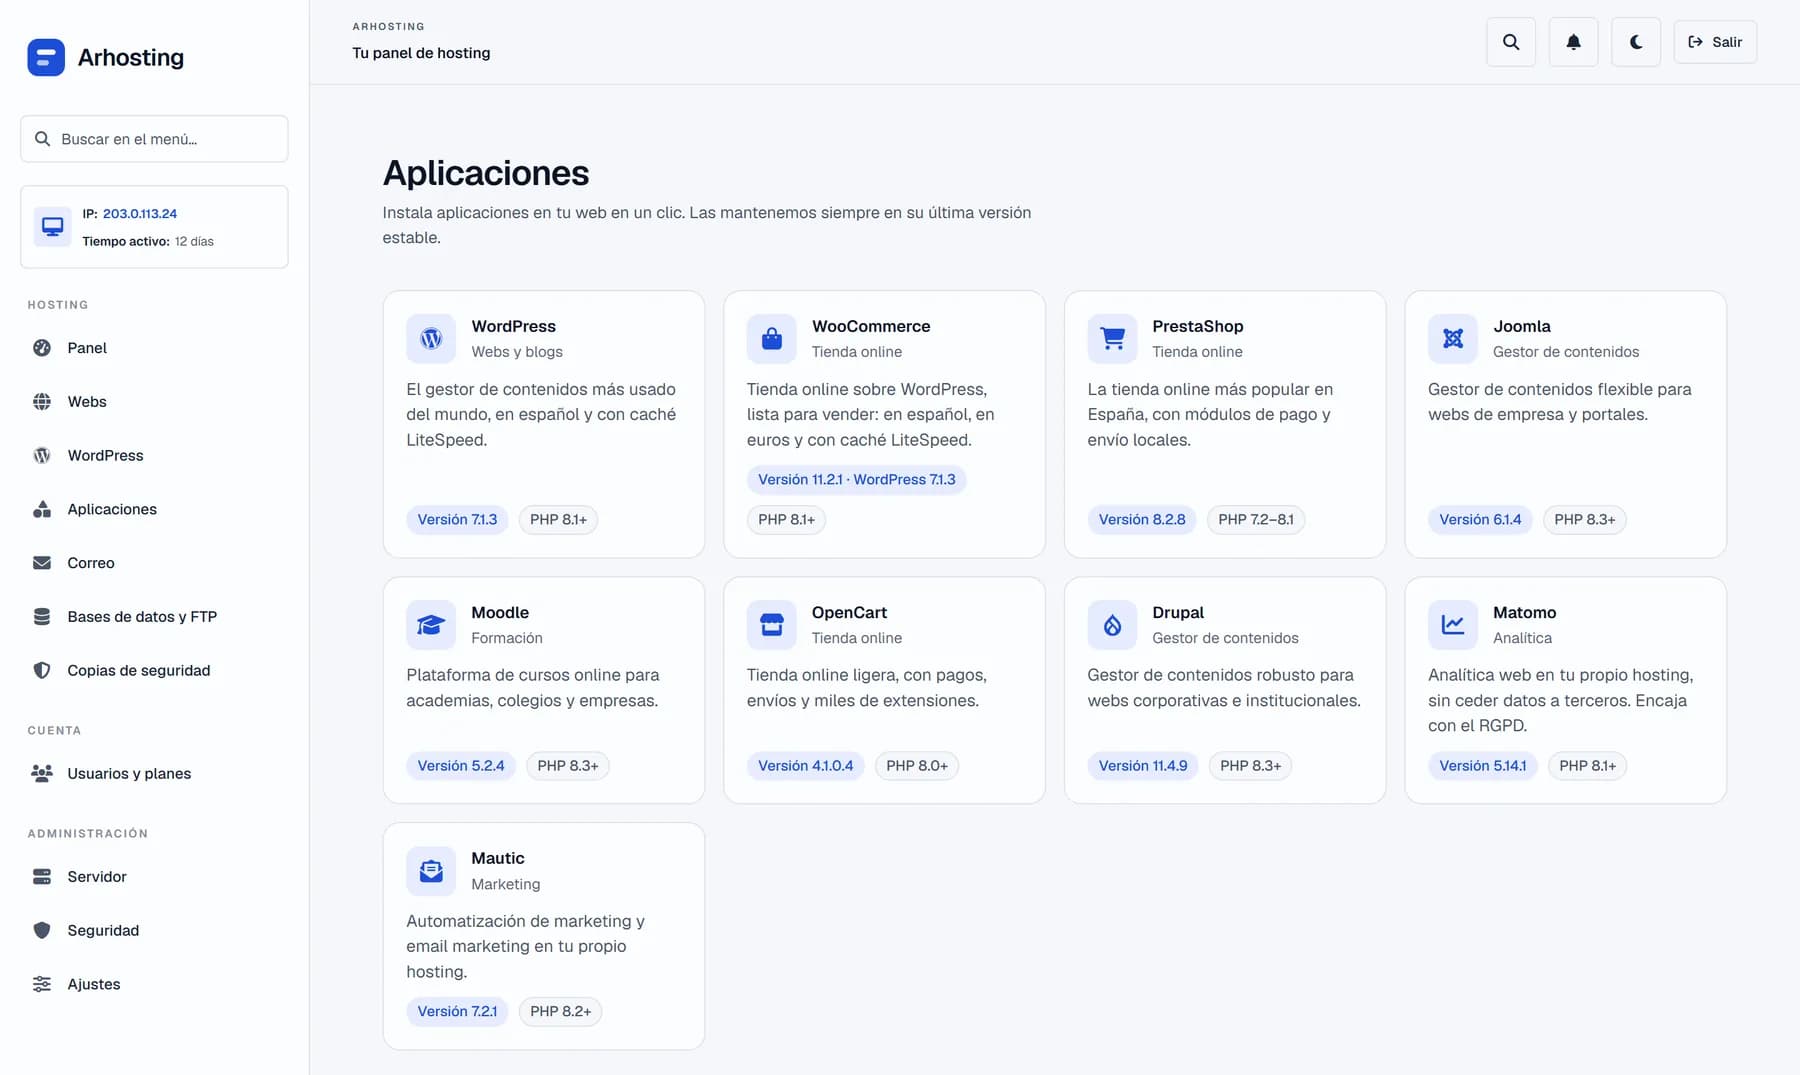Click the Arhosting logo icon
Viewport: 1800px width, 1075px height.
coord(46,57)
